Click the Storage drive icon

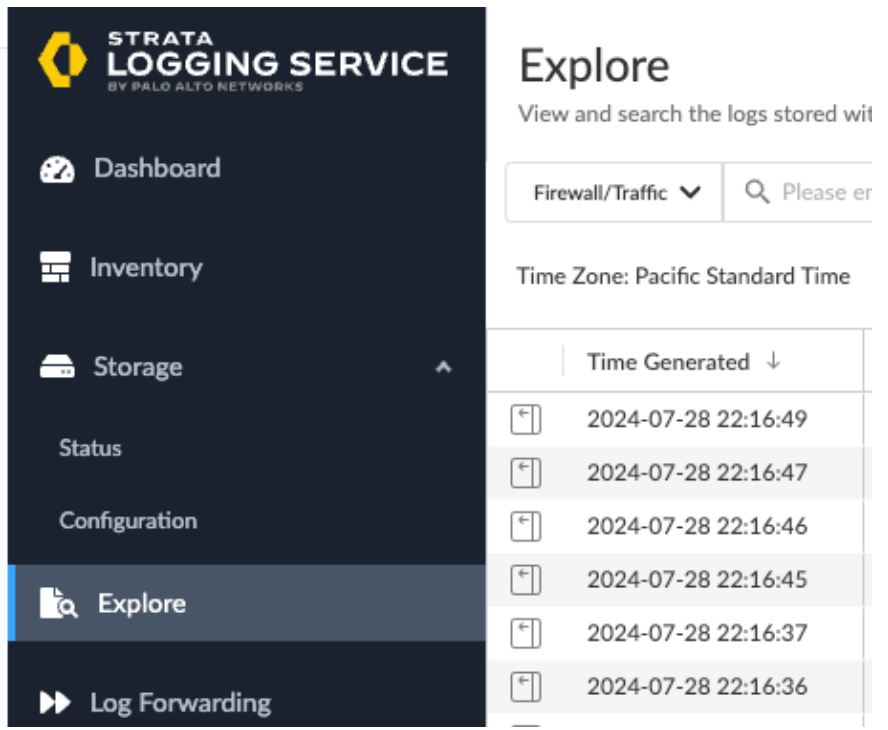(57, 367)
